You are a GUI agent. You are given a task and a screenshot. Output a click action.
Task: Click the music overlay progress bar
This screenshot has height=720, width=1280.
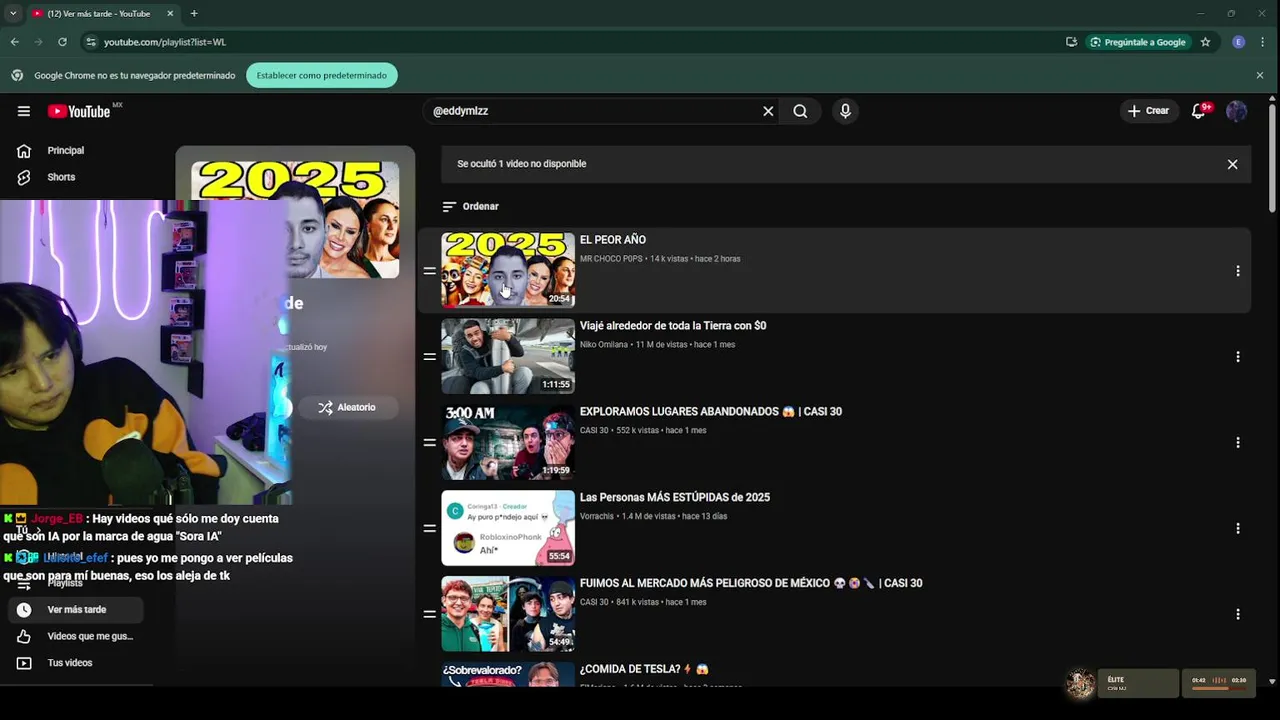click(1218, 689)
